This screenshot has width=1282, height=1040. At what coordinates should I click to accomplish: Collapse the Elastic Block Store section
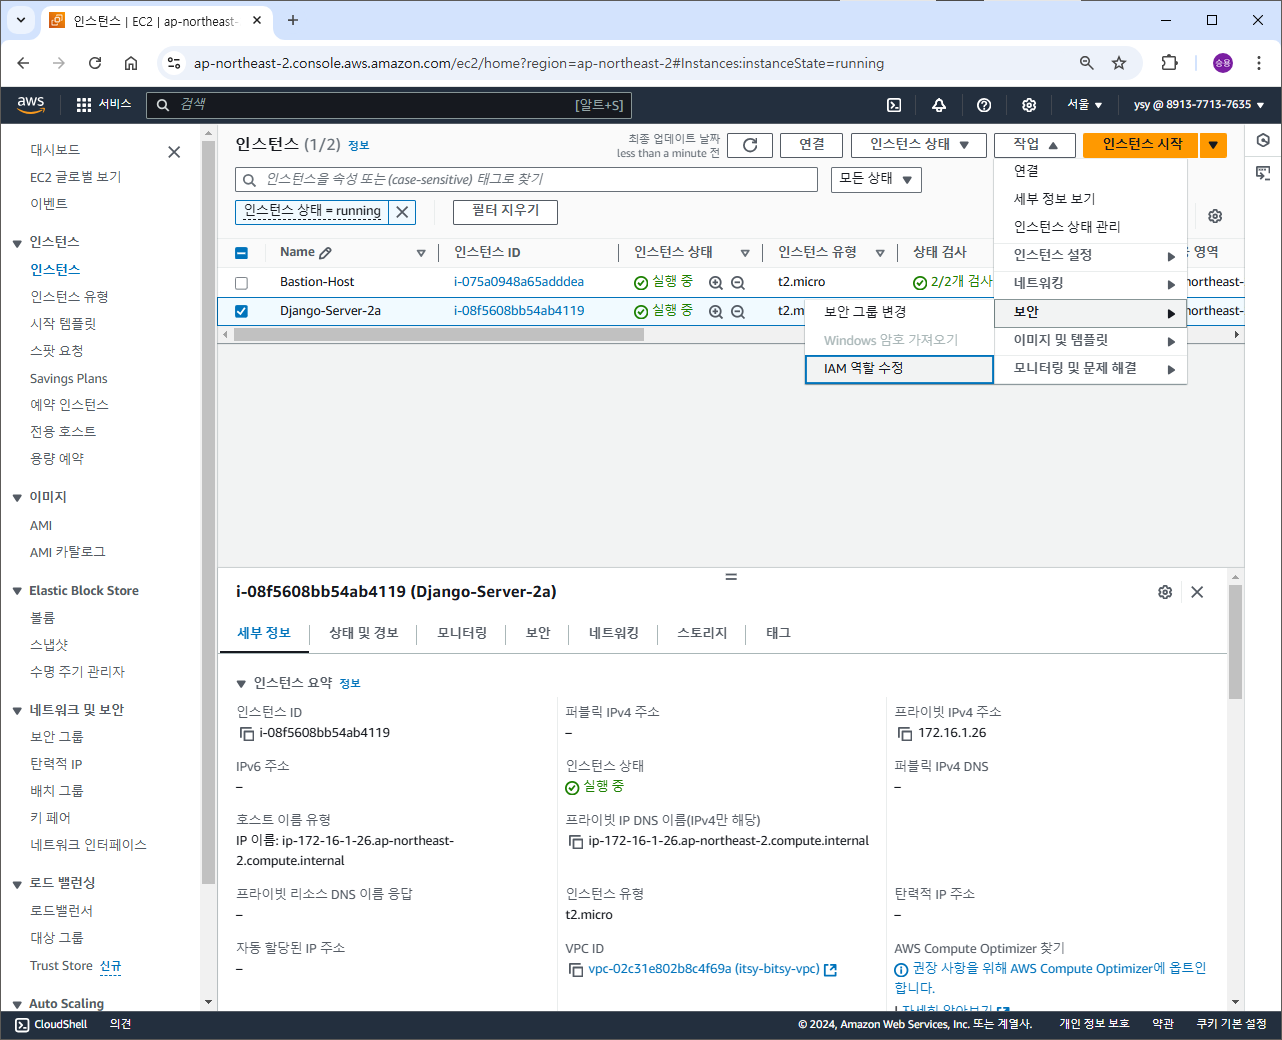point(17,592)
